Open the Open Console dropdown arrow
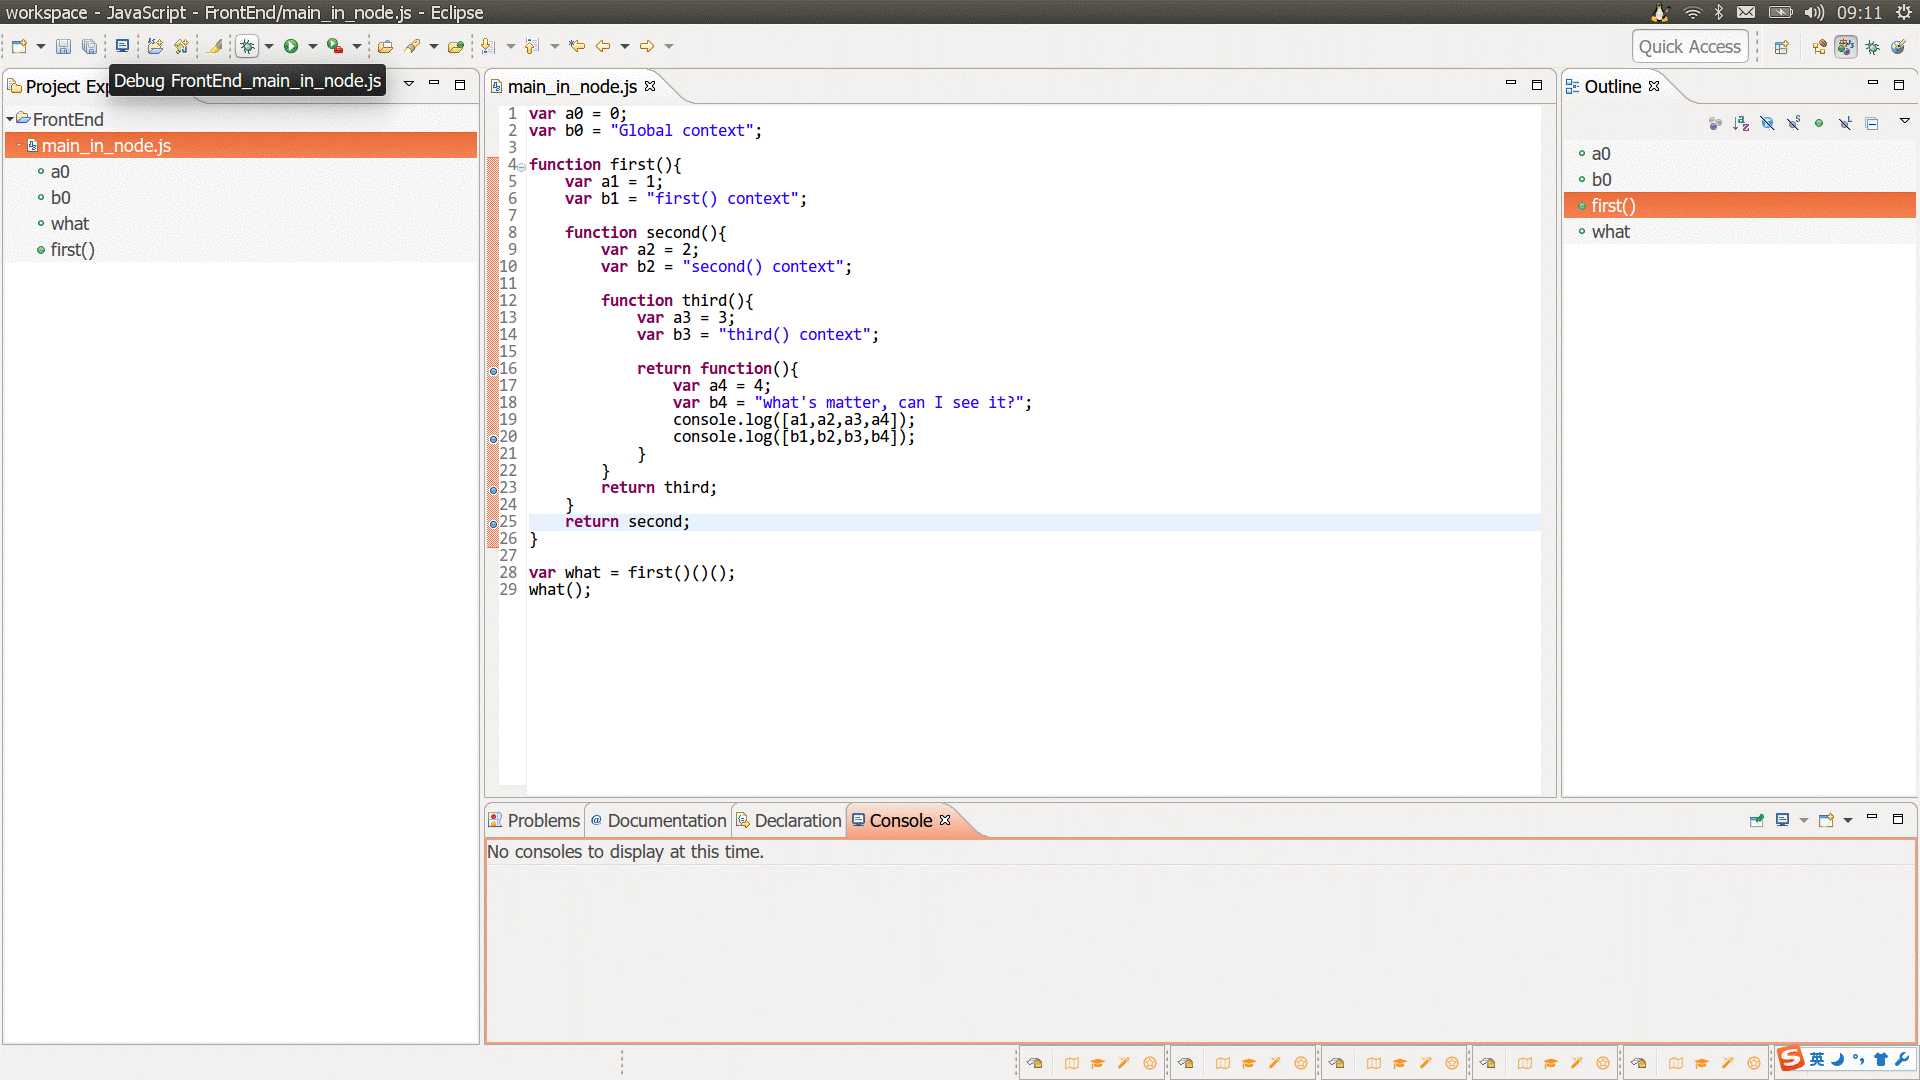This screenshot has height=1080, width=1920. pos(1848,820)
